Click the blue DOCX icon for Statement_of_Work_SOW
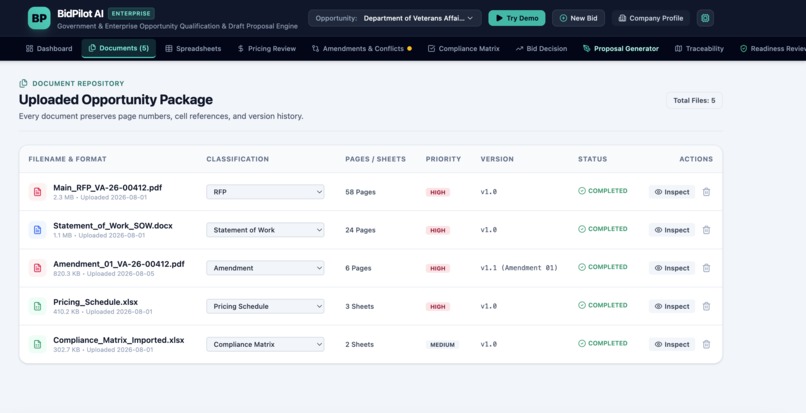This screenshot has width=806, height=413. point(37,230)
